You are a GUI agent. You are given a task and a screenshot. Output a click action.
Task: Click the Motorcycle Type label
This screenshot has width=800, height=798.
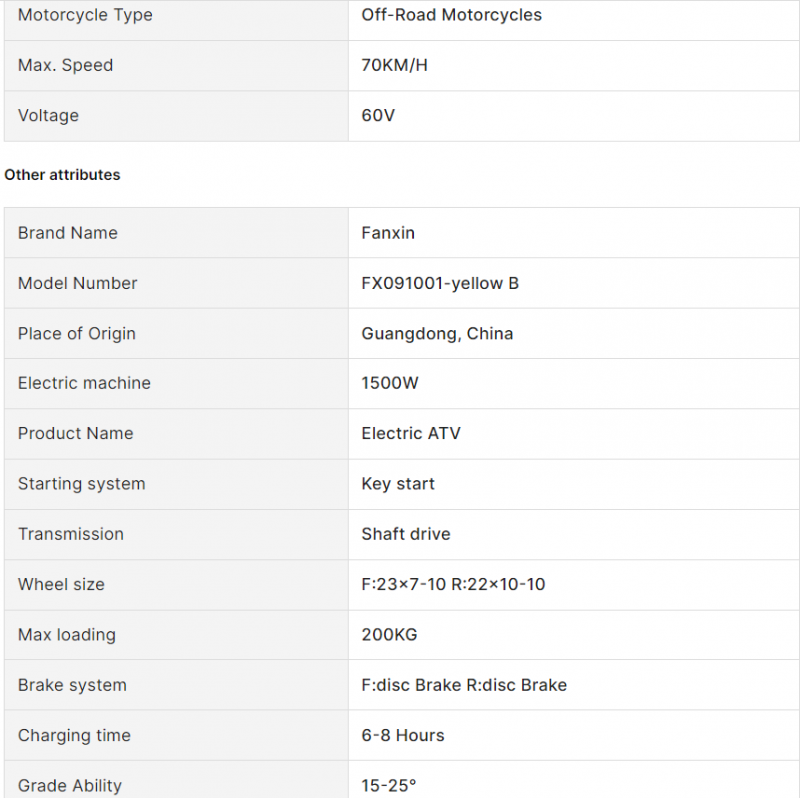point(85,15)
